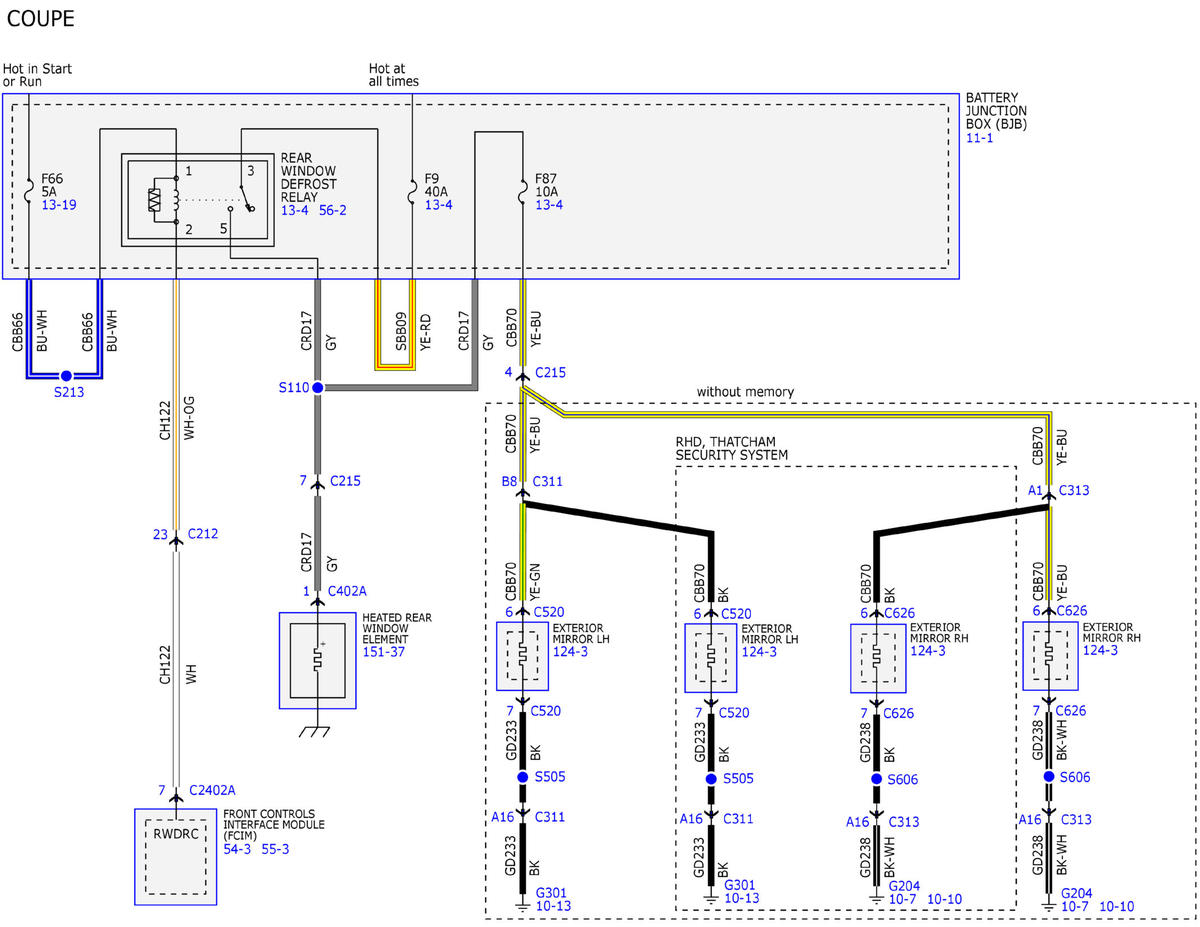Viewport: 1200px width, 927px height.
Task: Click the C311 label at pin B8
Action: 550,481
